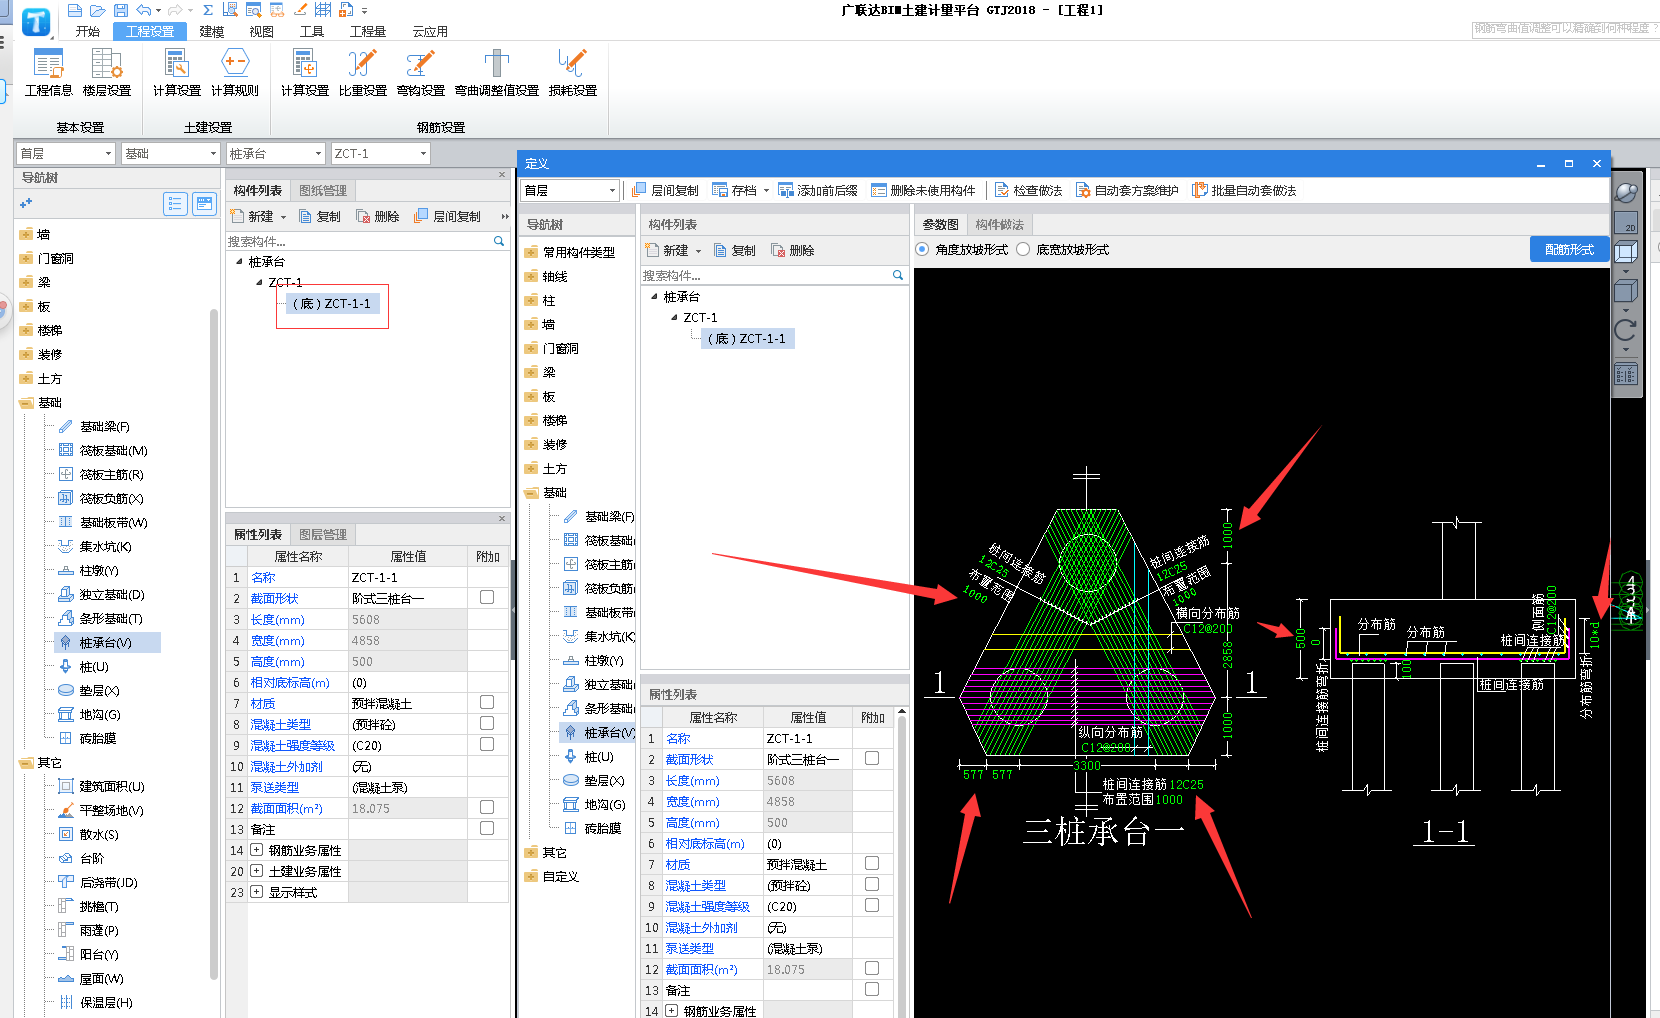Viewport: 1660px width, 1018px height.
Task: Click 层间复制 in main window 构件列表
Action: [447, 216]
